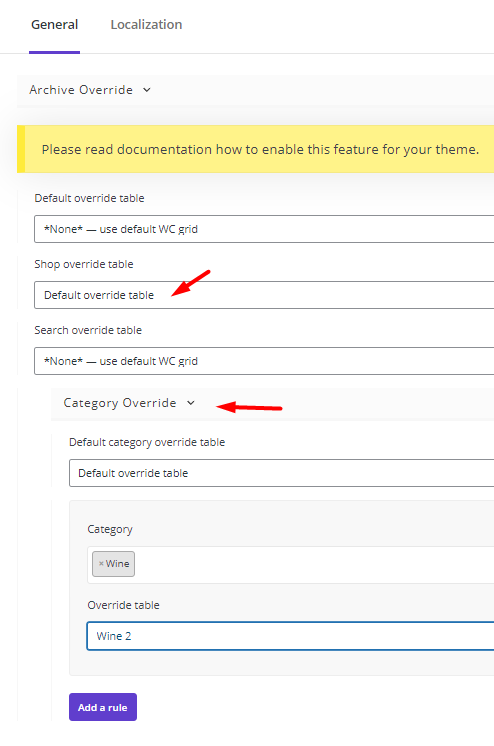The image size is (494, 746).
Task: Collapse the Category Override chevron arrow
Action: coord(191,403)
